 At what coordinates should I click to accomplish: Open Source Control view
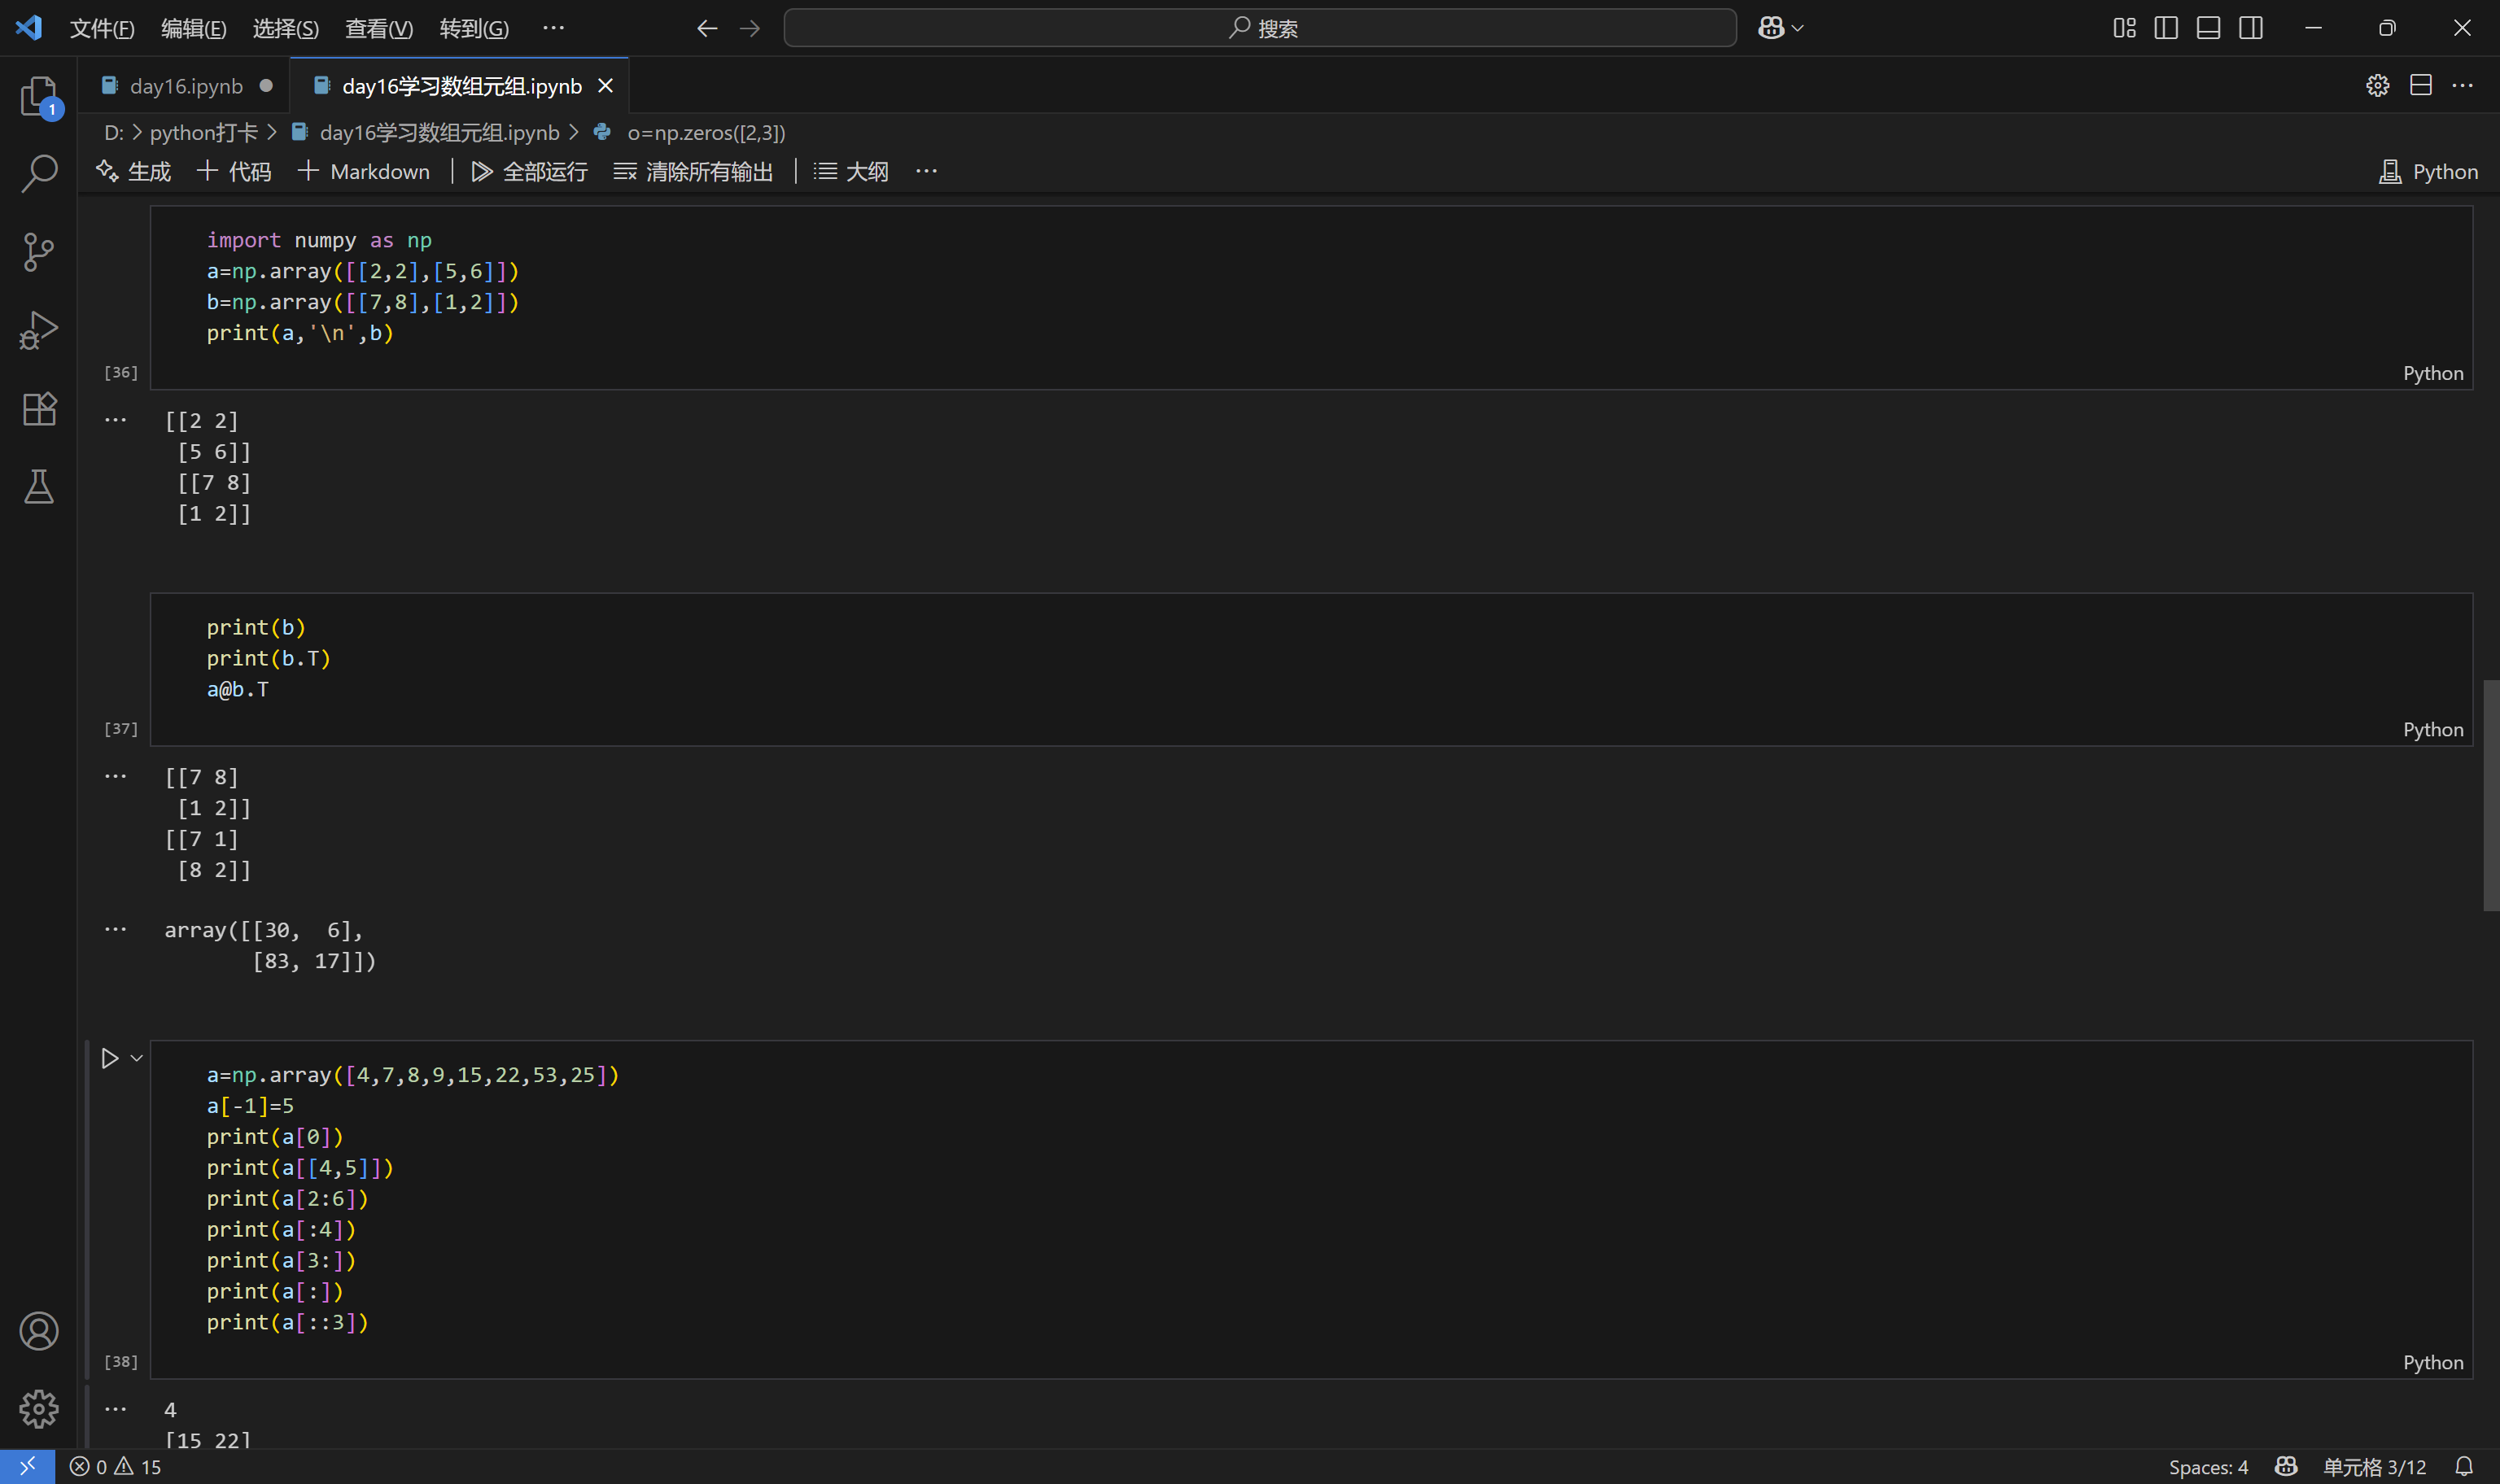(39, 252)
